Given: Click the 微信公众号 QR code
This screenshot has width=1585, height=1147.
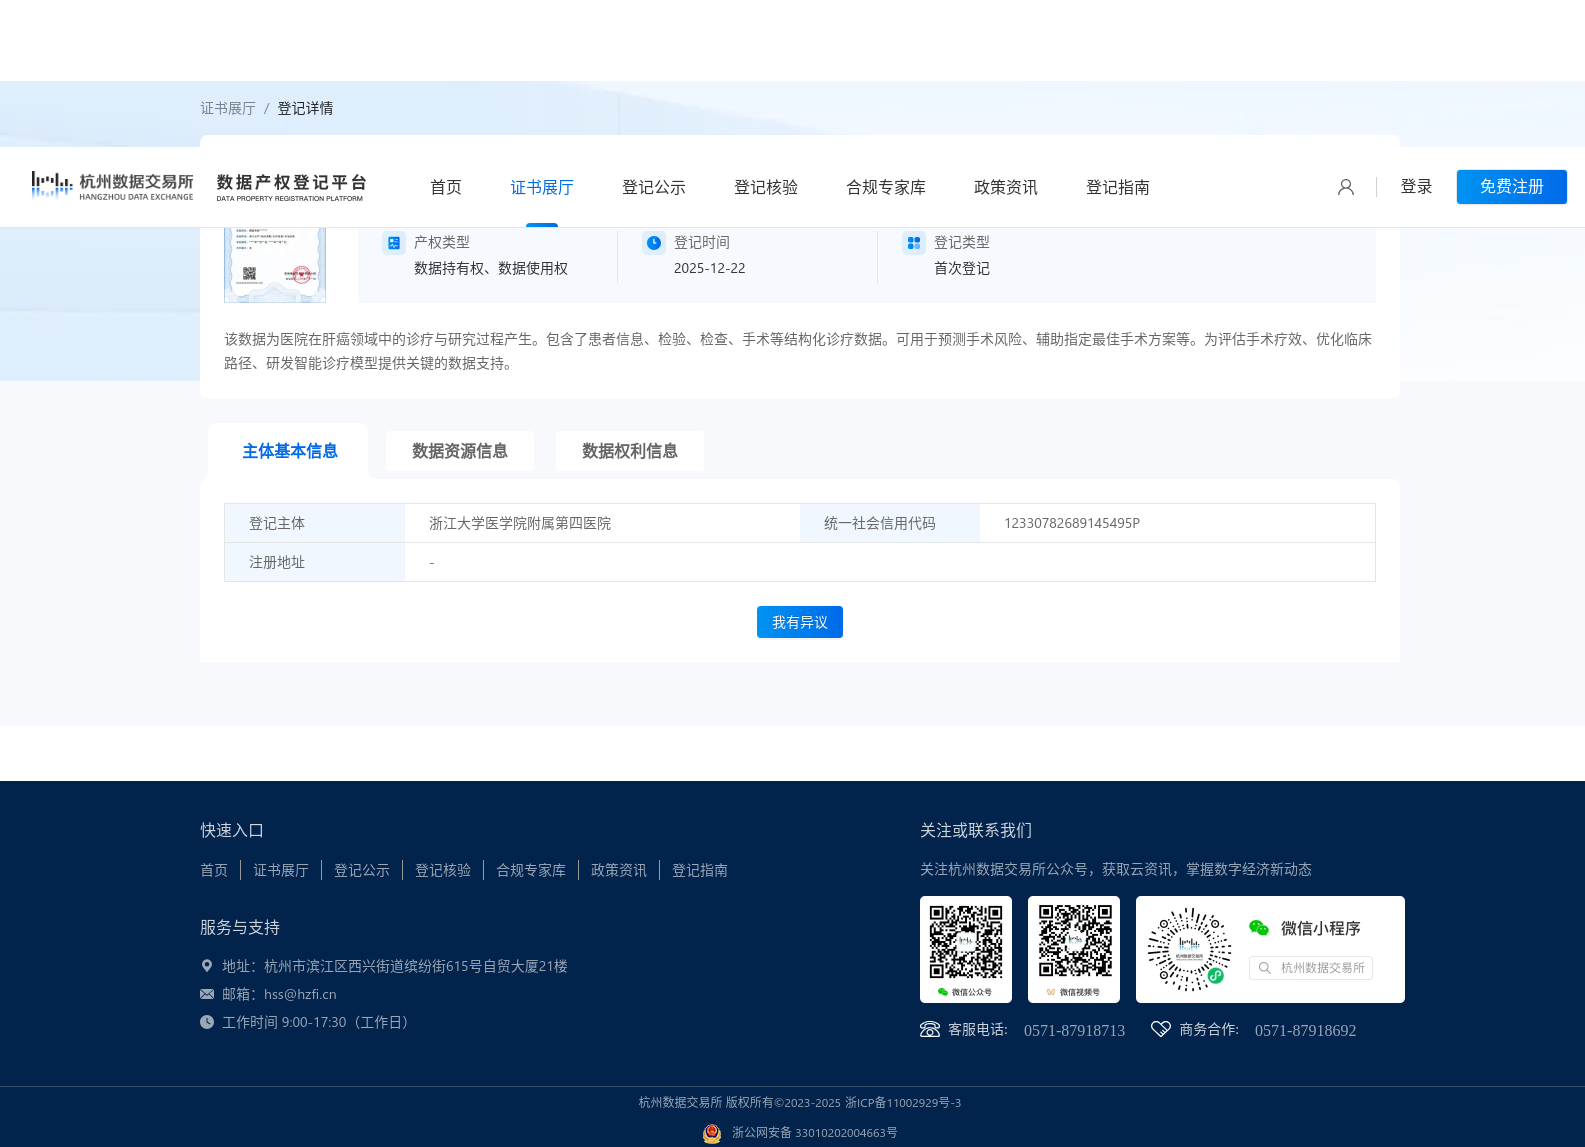Looking at the screenshot, I should point(966,942).
